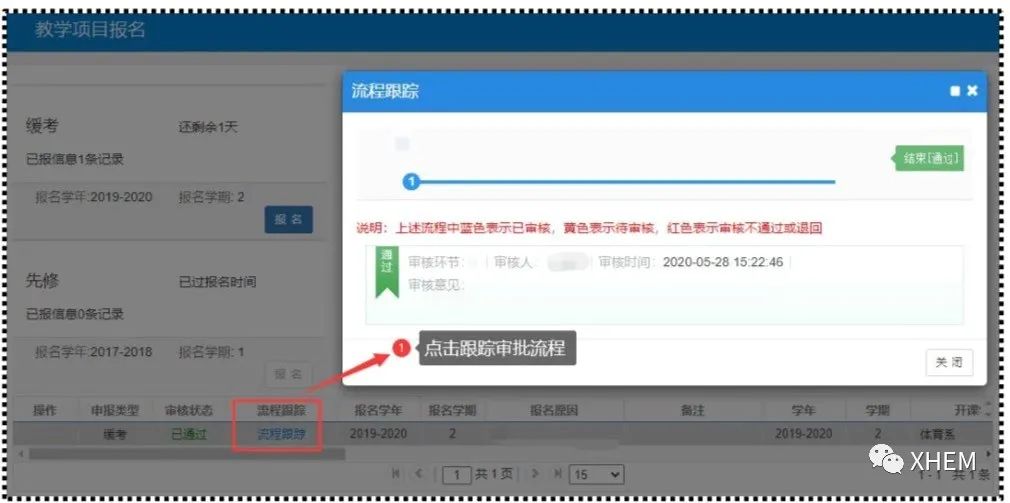This screenshot has height=503, width=1010.
Task: Click the page number input field
Action: (457, 474)
